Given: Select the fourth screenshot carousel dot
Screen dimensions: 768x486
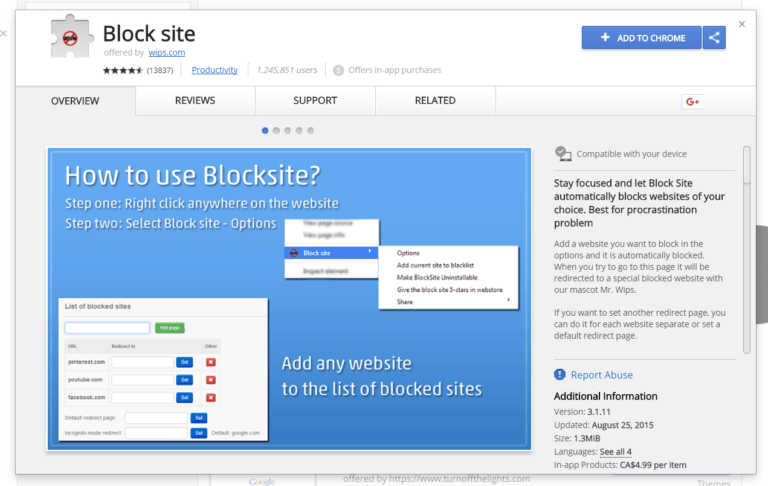Looking at the screenshot, I should [x=299, y=130].
